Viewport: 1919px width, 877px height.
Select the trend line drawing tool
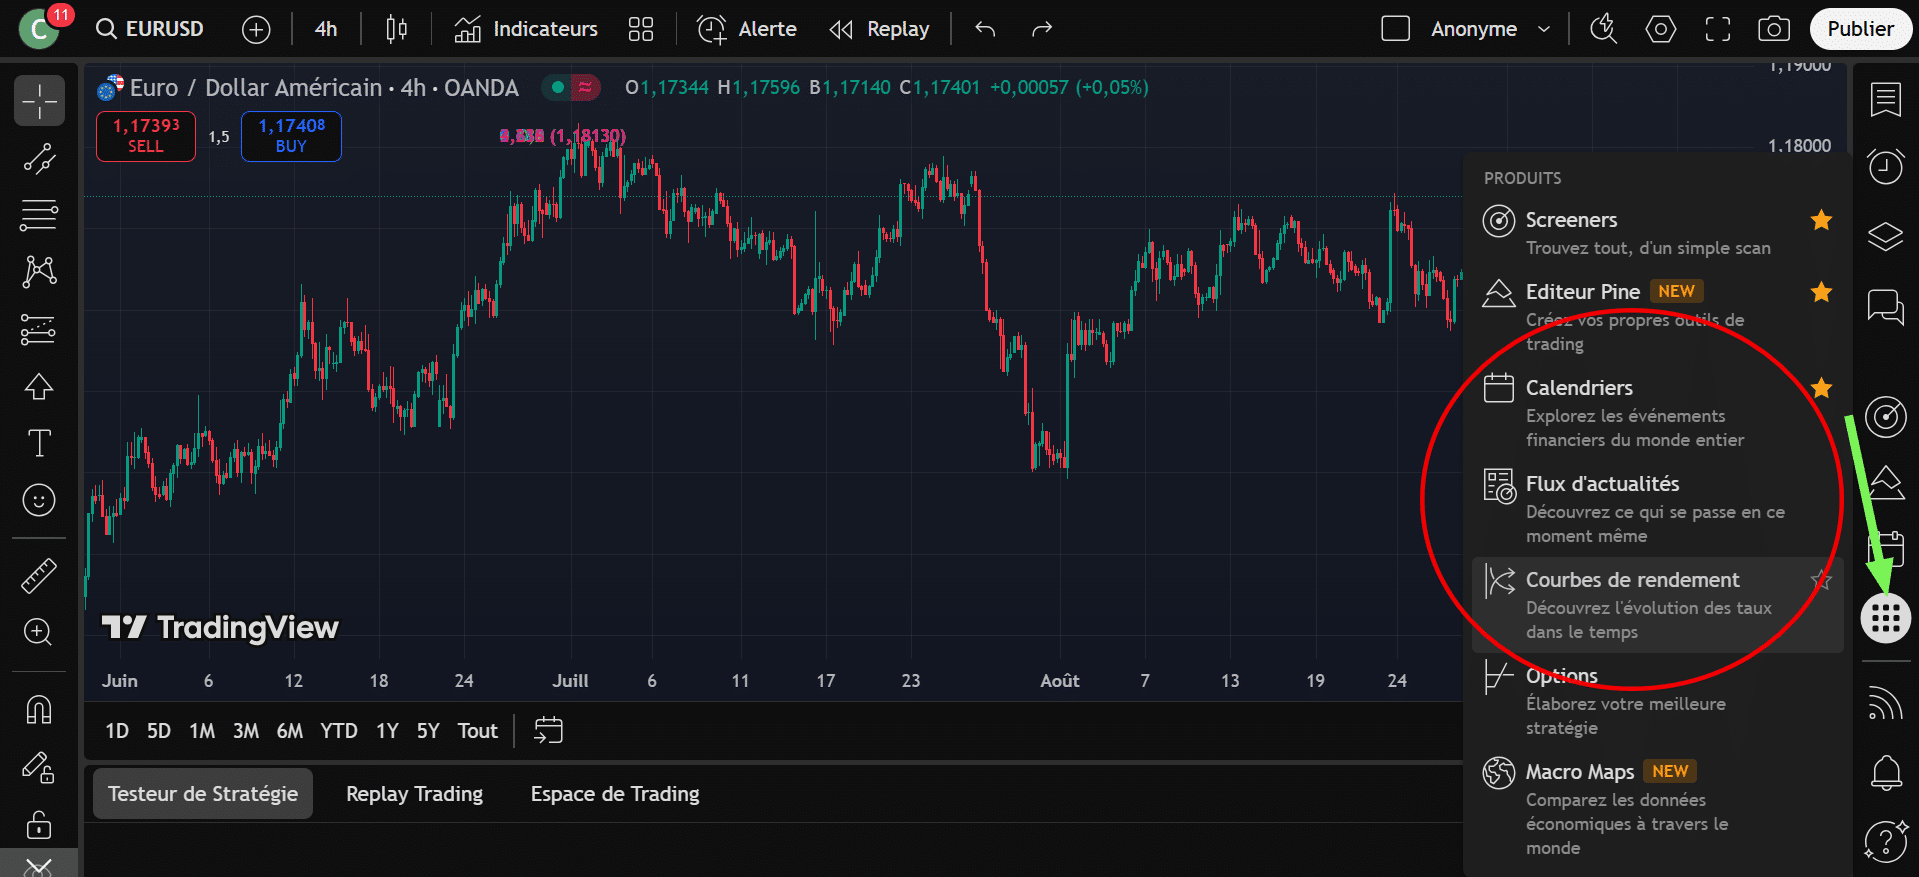[x=39, y=159]
